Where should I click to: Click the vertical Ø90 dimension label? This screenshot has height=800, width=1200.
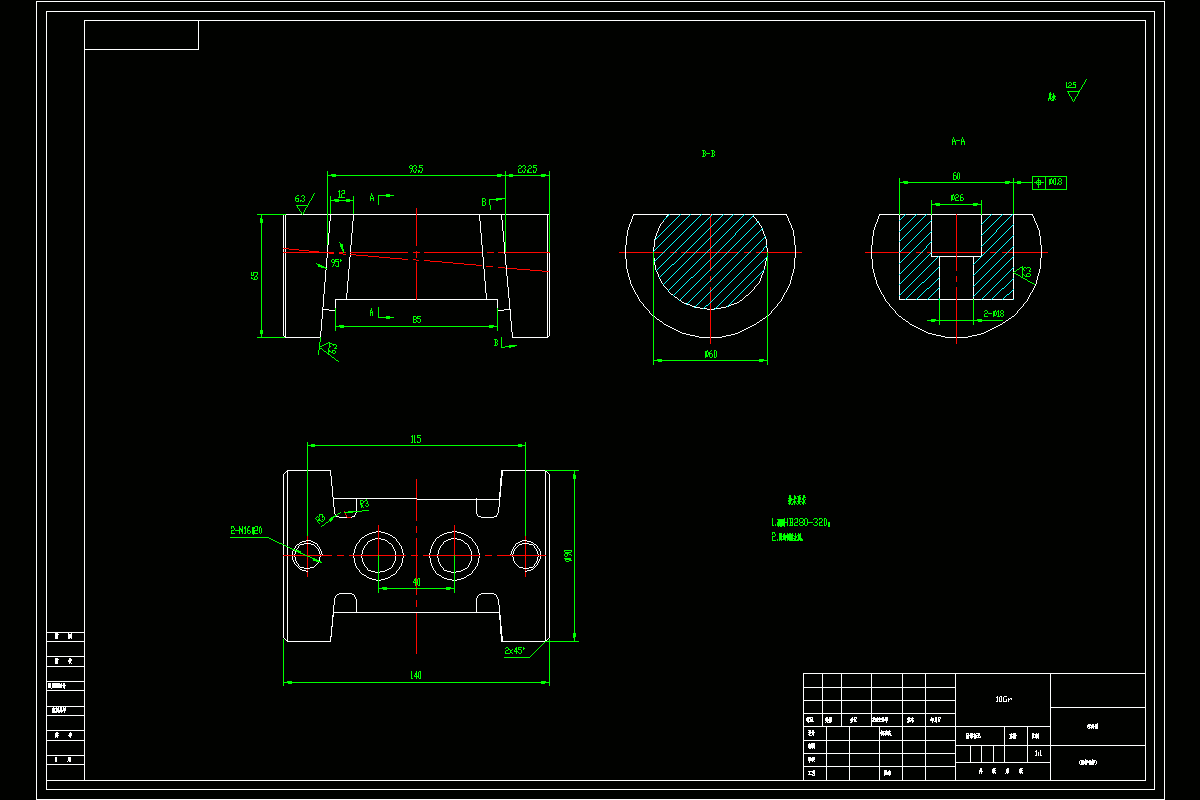coord(568,554)
